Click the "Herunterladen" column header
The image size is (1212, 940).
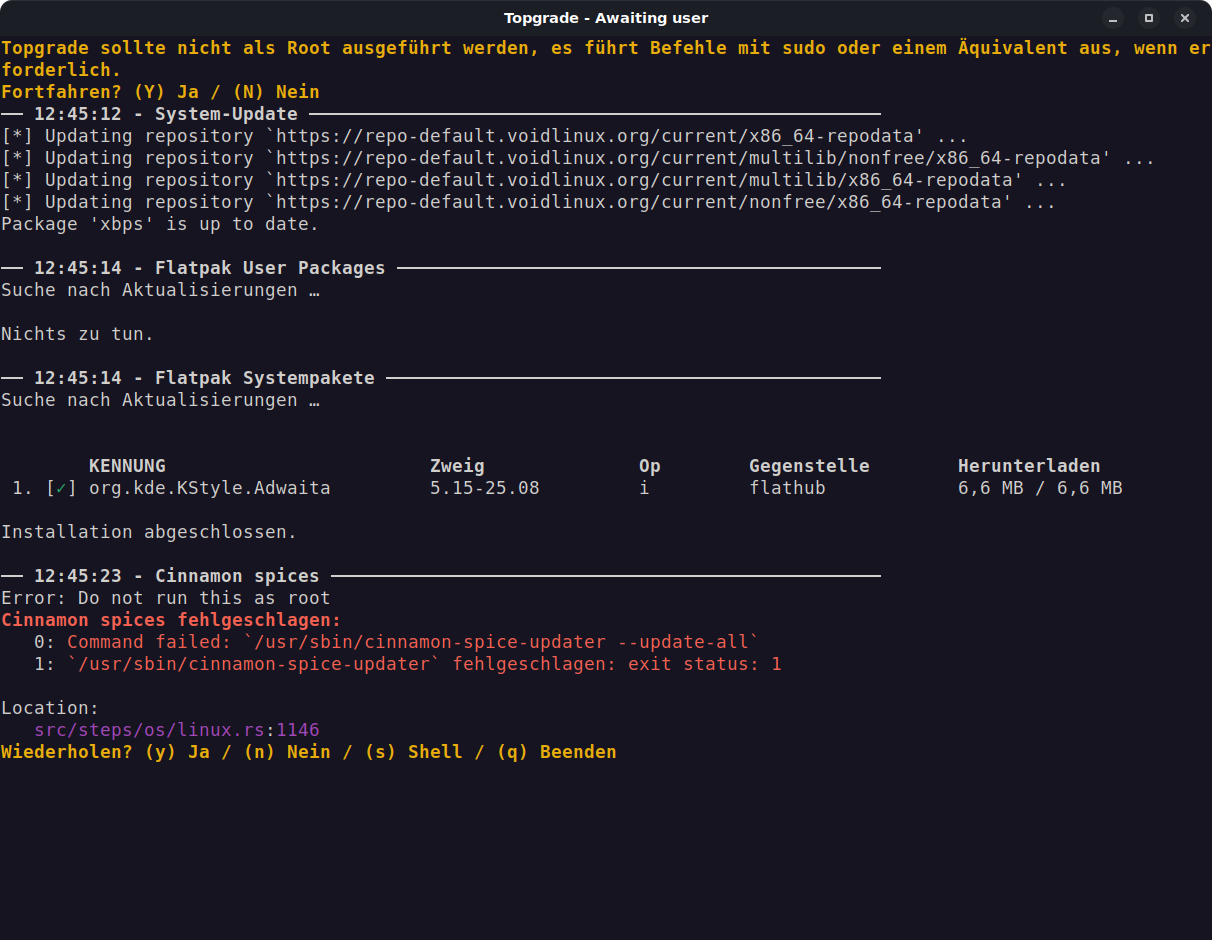1029,466
